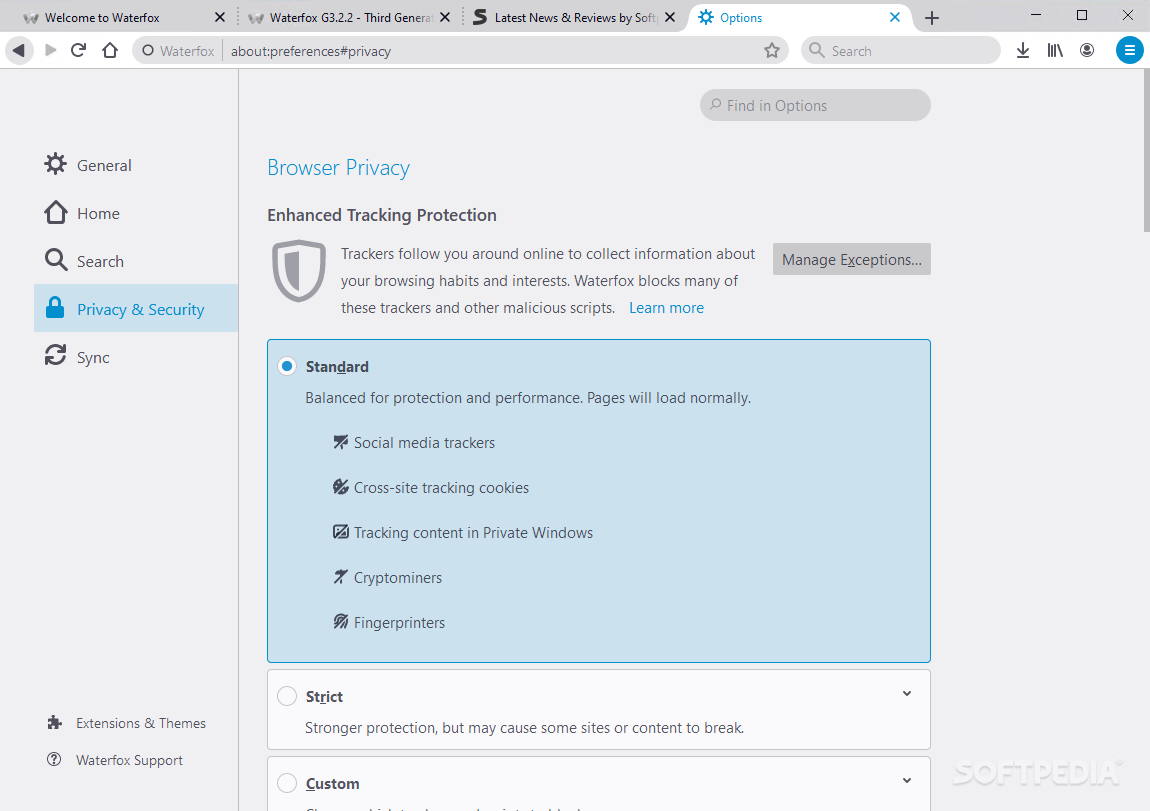Select the Custom protection radio button
Image resolution: width=1150 pixels, height=811 pixels.
[x=287, y=783]
